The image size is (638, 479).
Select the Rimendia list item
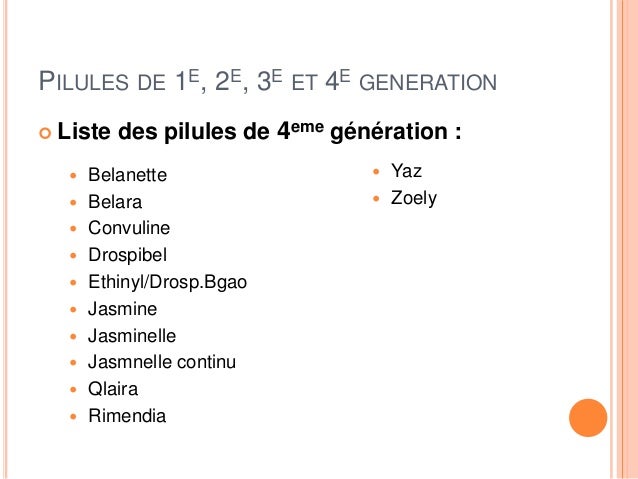[127, 416]
